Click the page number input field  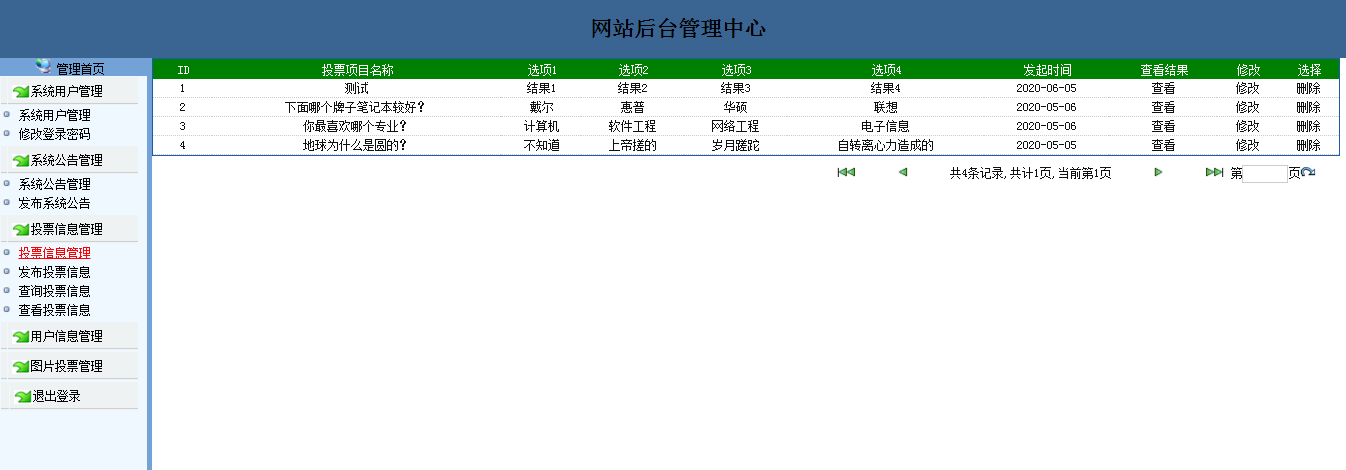pos(1265,174)
